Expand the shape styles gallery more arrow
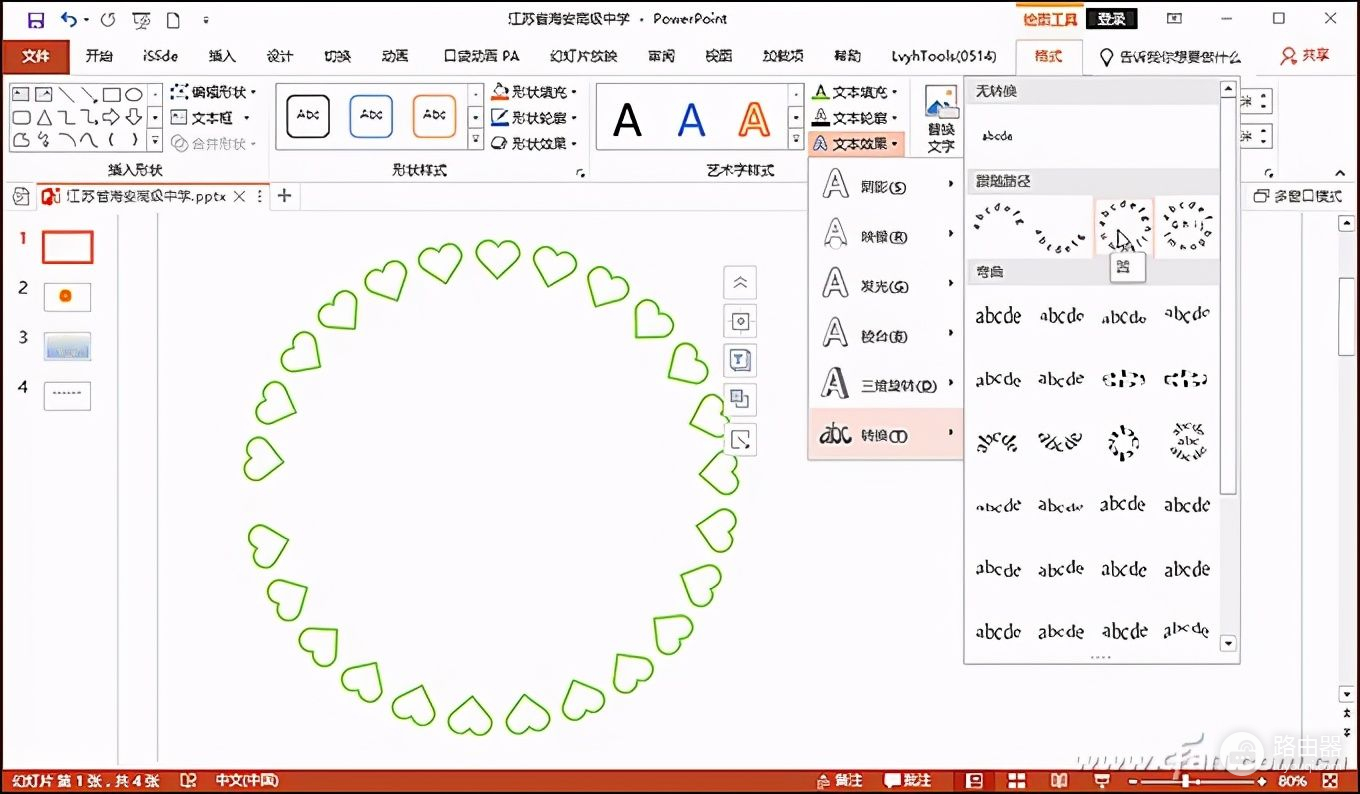 coord(475,143)
